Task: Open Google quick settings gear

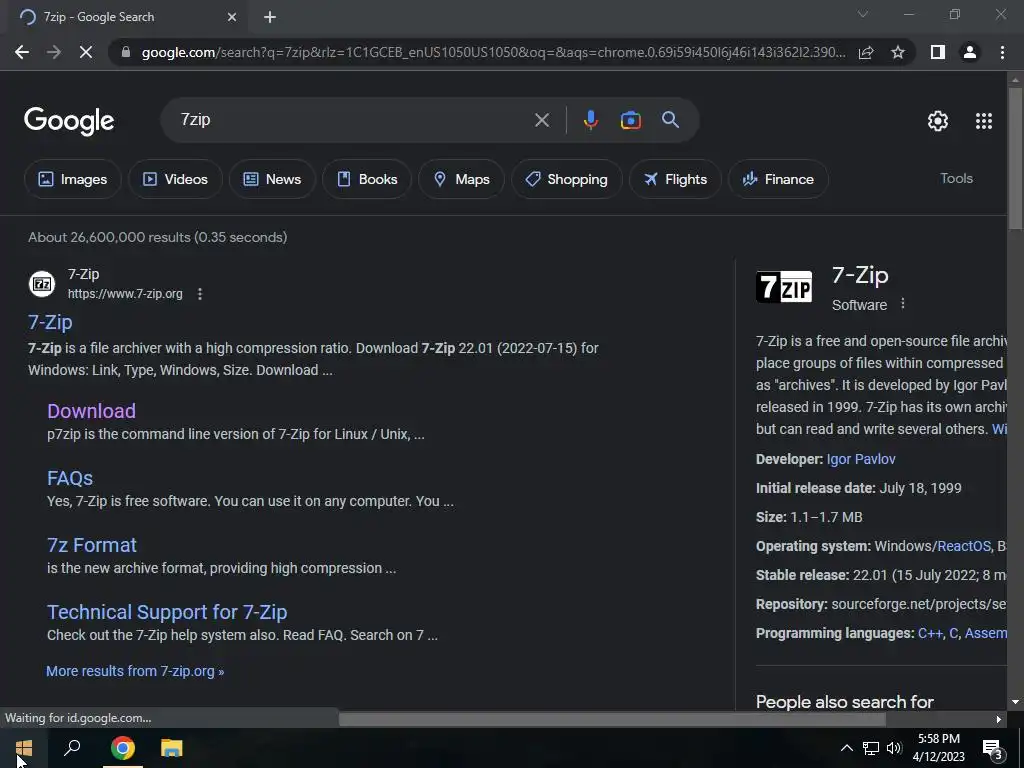Action: pyautogui.click(x=938, y=121)
